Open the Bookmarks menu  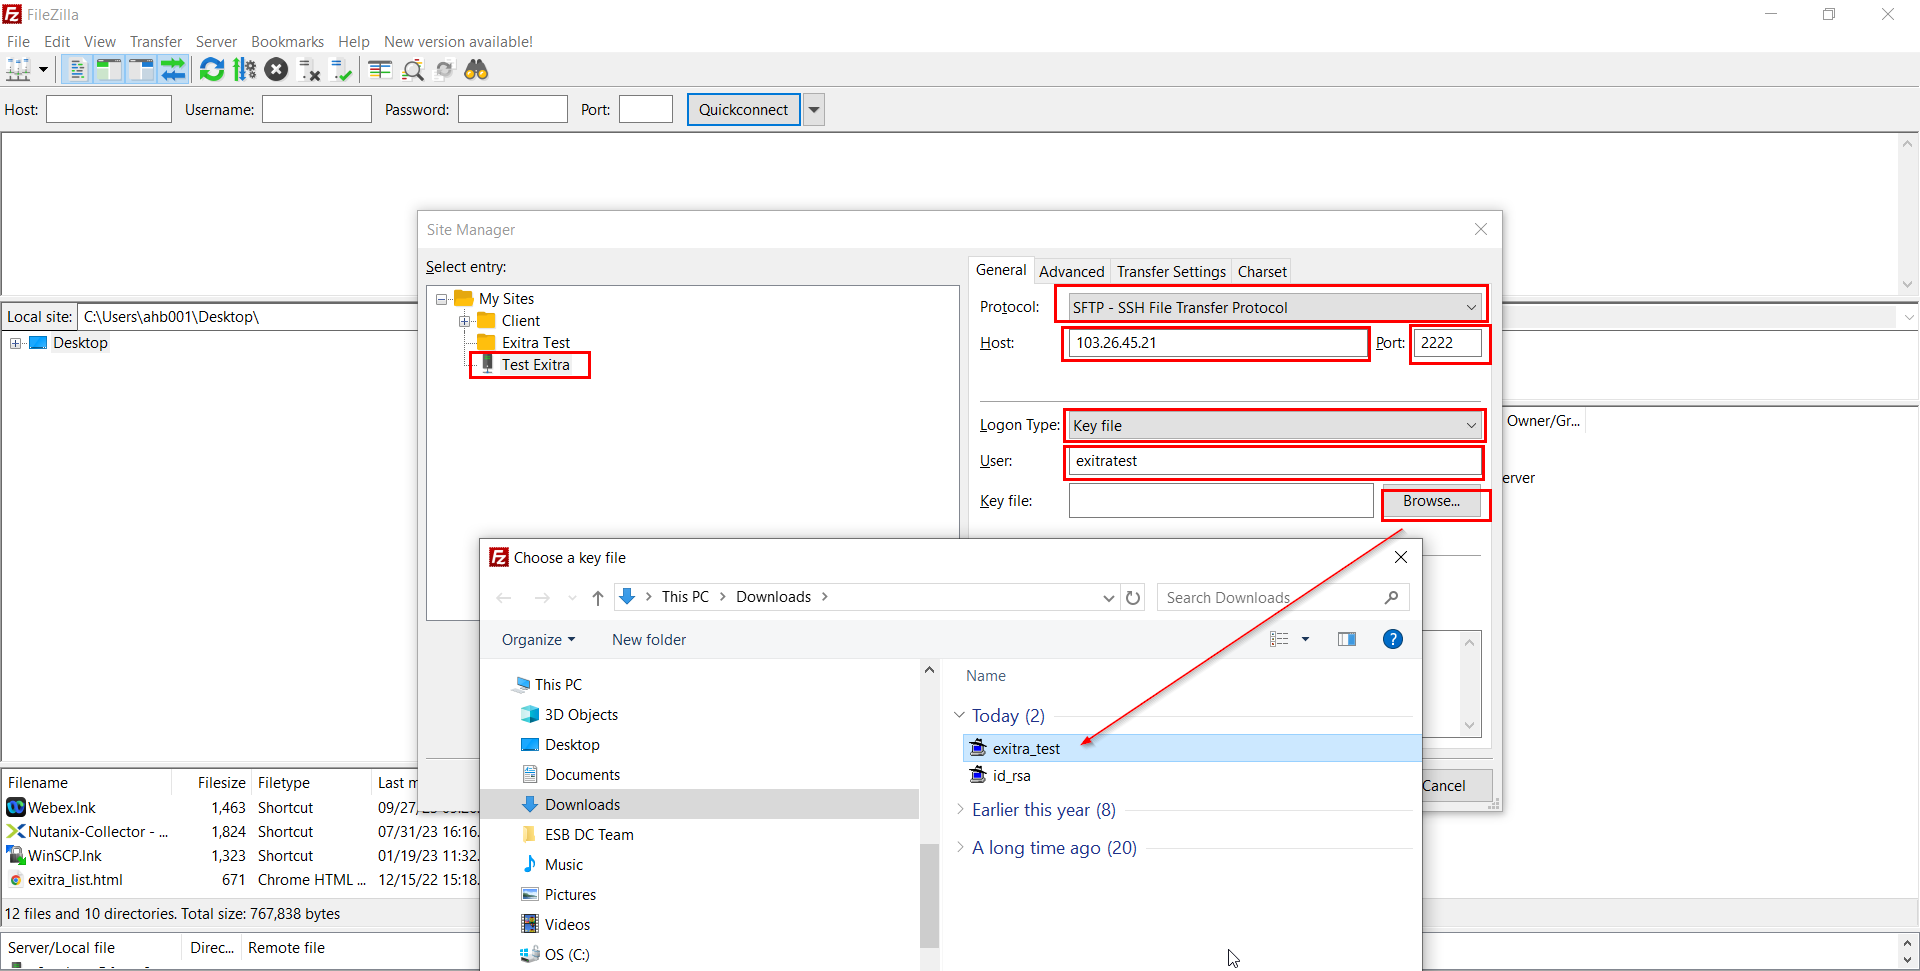click(287, 42)
